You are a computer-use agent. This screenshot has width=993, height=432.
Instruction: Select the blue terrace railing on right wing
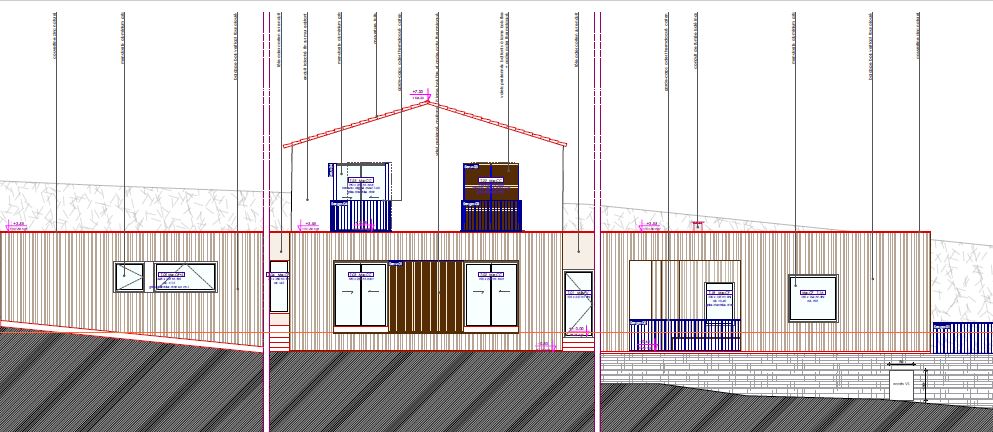click(684, 336)
